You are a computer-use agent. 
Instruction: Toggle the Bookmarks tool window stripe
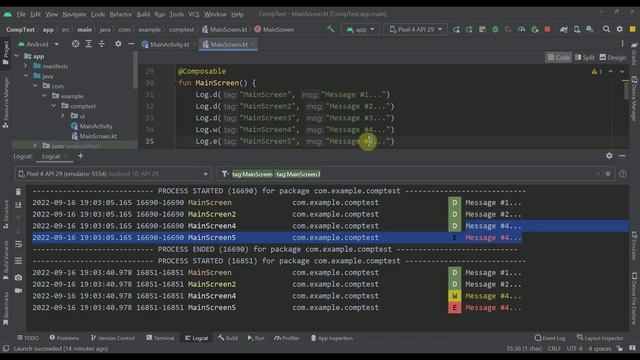[6, 308]
